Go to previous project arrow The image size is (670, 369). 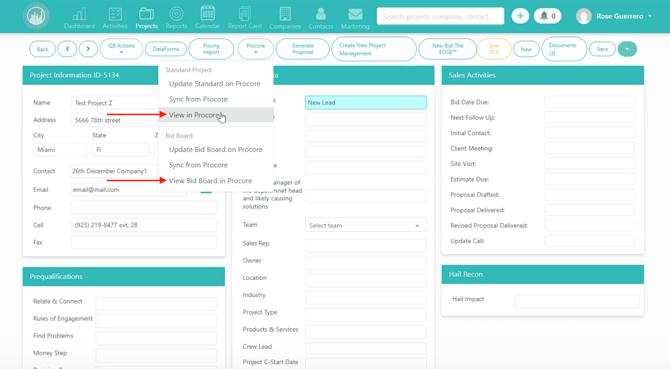pyautogui.click(x=67, y=49)
